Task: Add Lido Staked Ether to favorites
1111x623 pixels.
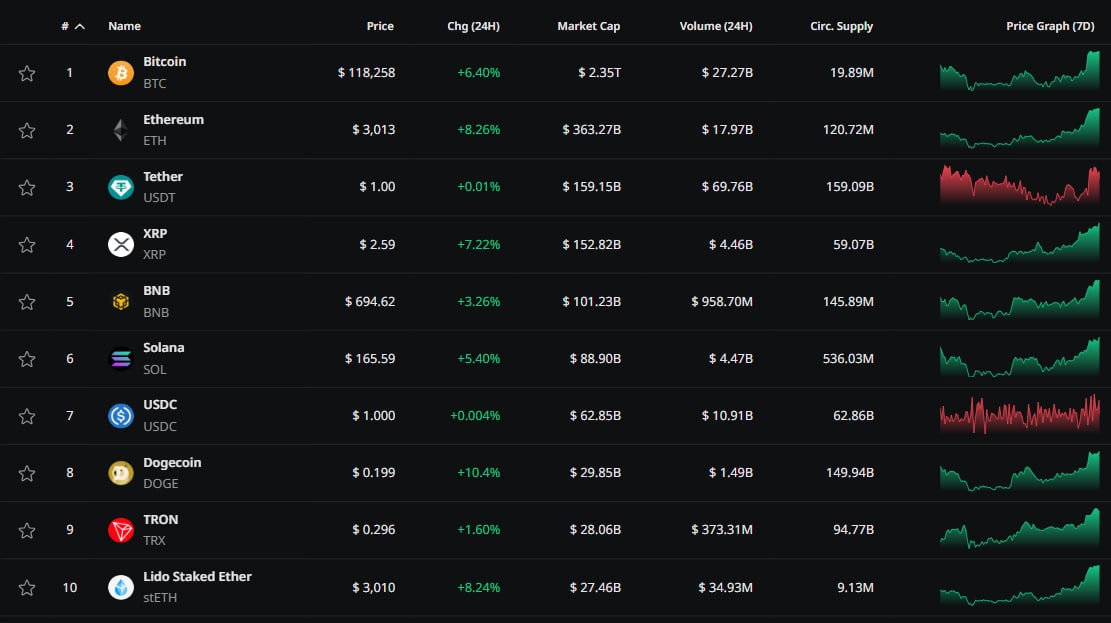Action: tap(27, 588)
